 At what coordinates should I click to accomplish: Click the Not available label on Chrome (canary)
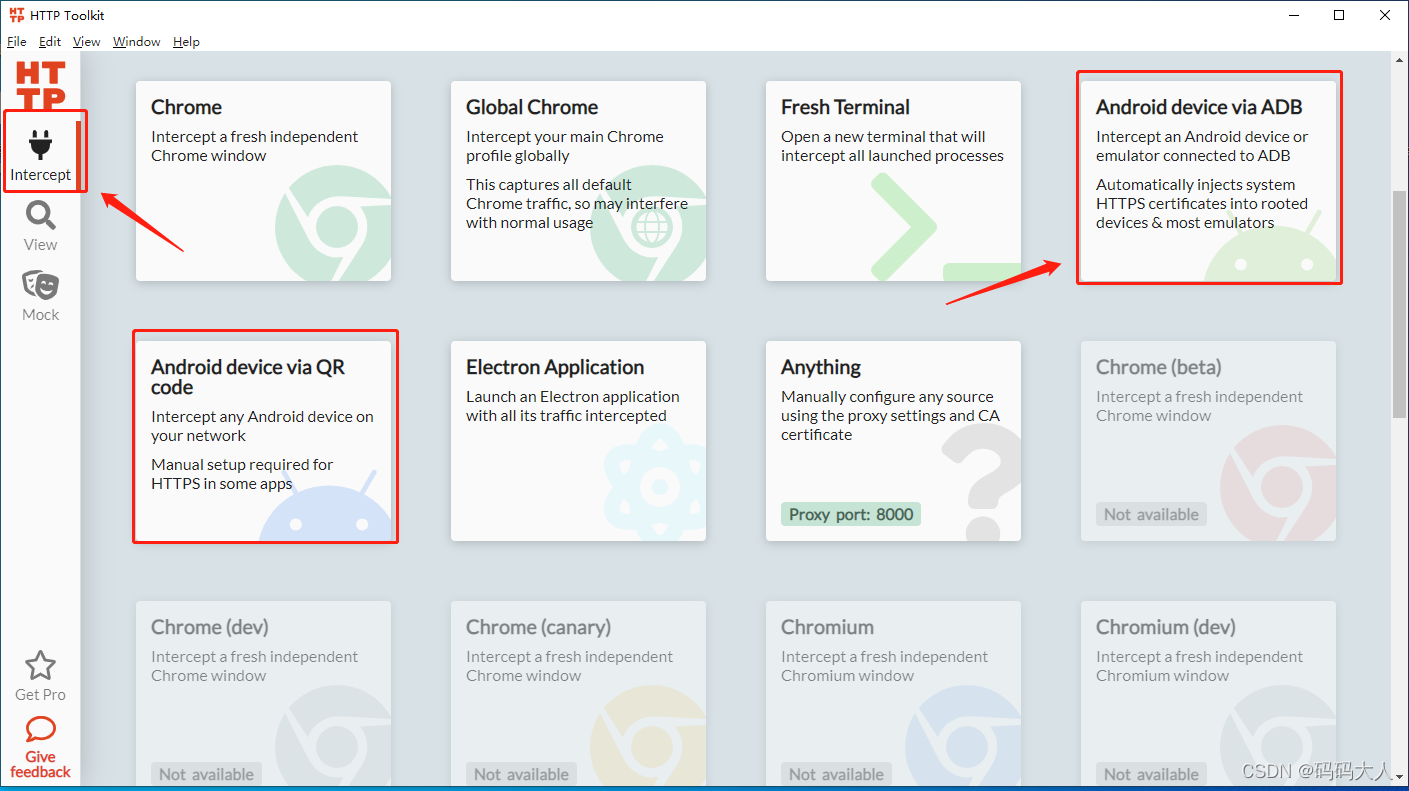(x=521, y=774)
